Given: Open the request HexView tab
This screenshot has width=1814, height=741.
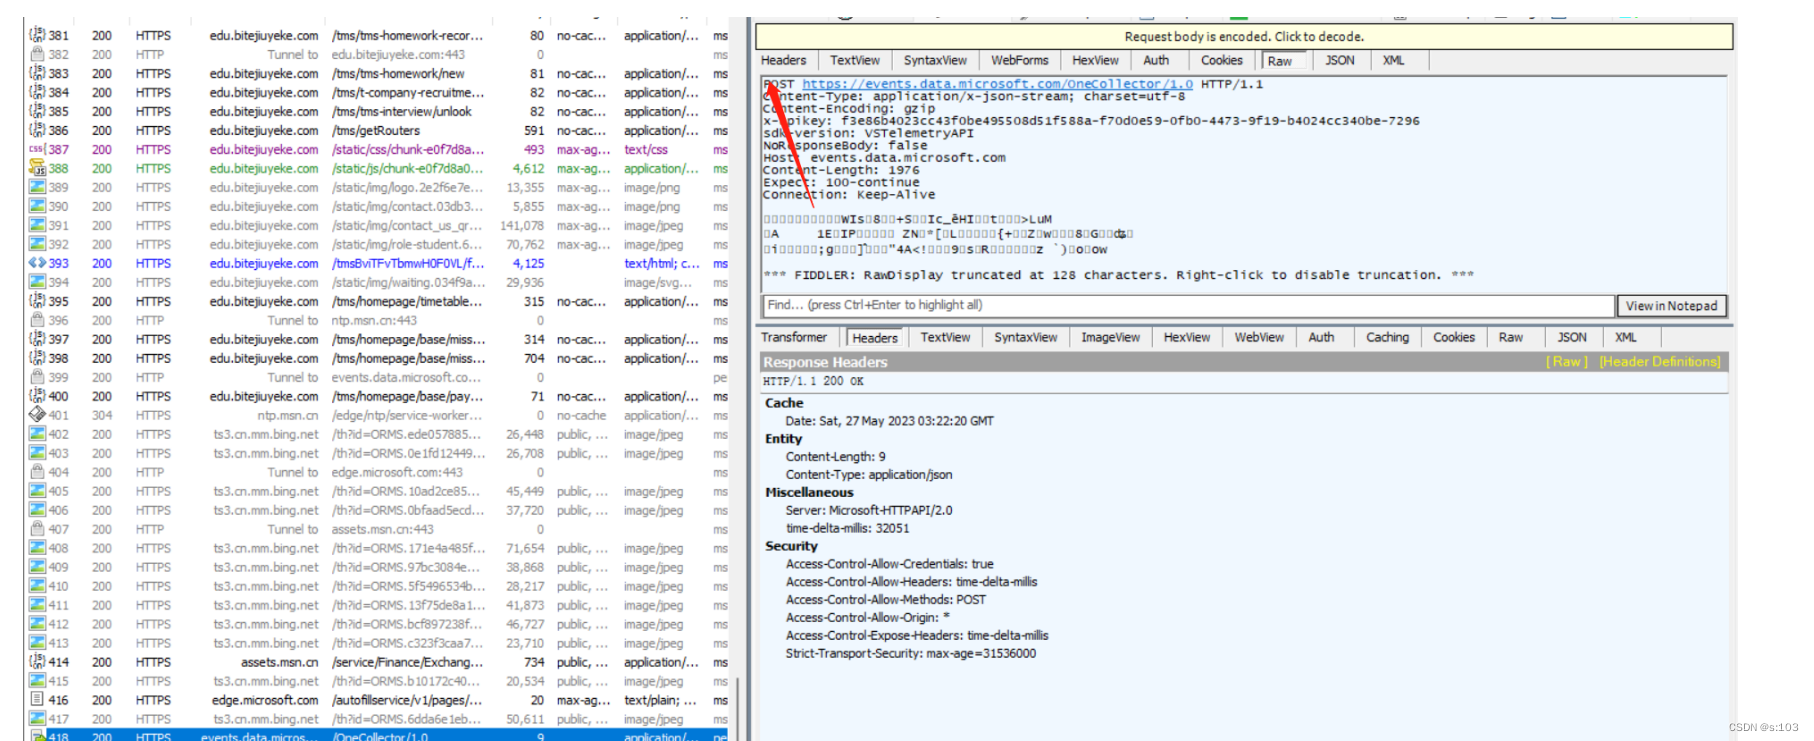Looking at the screenshot, I should (x=1095, y=61).
